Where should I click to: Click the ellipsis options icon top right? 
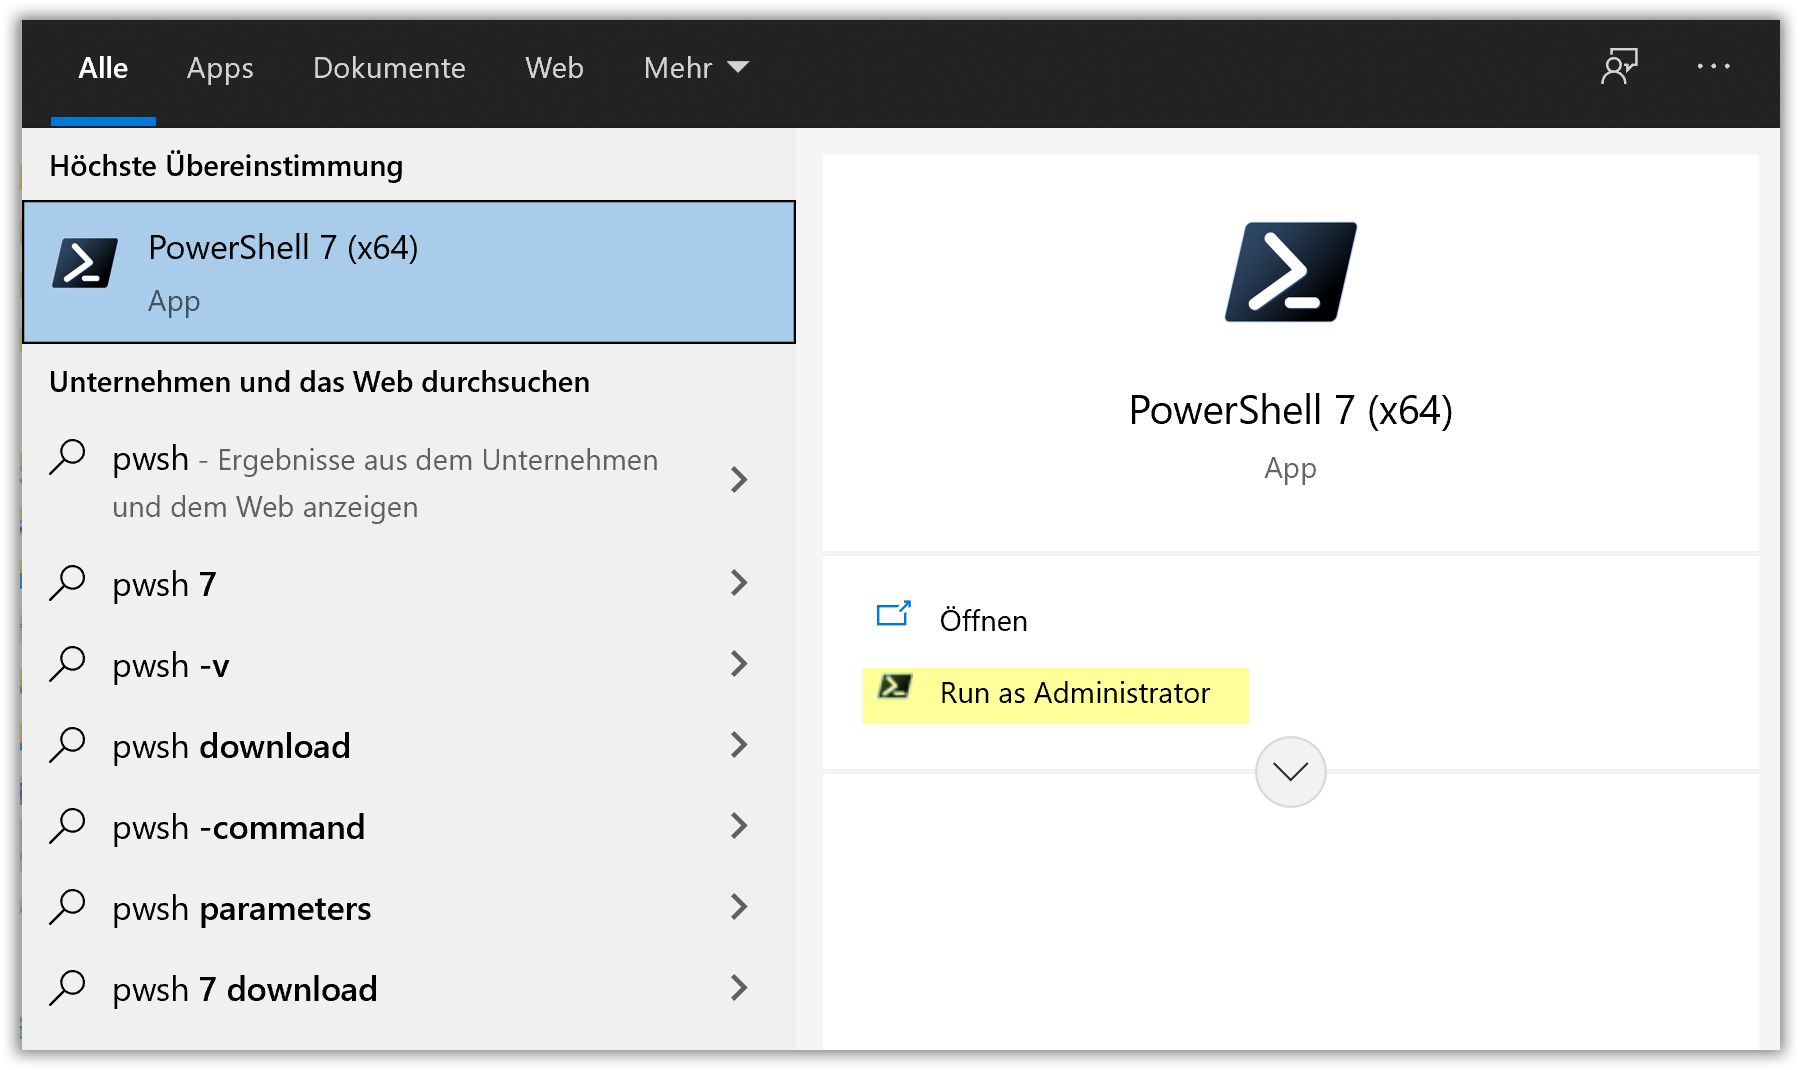[x=1715, y=66]
